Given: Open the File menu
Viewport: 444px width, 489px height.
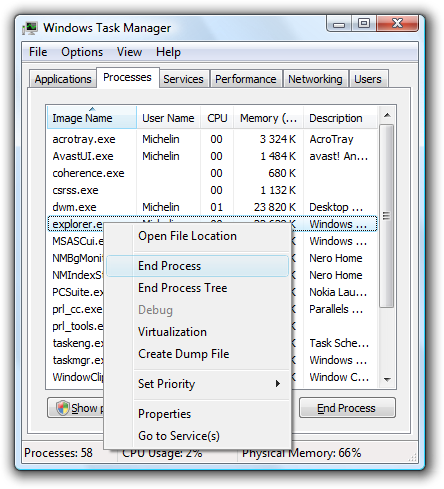Looking at the screenshot, I should 38,52.
